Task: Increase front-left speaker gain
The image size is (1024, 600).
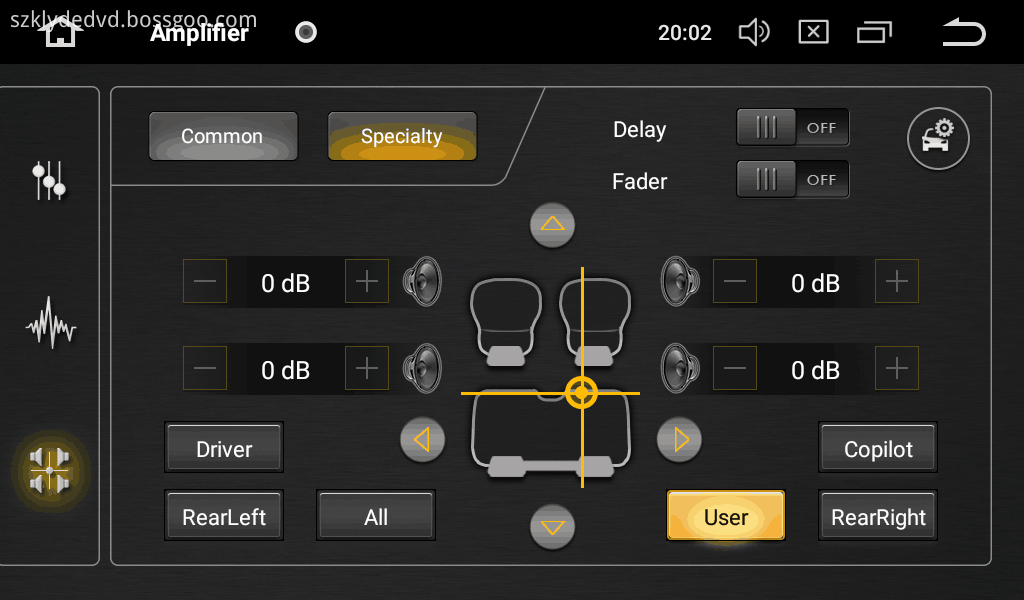Action: point(366,281)
